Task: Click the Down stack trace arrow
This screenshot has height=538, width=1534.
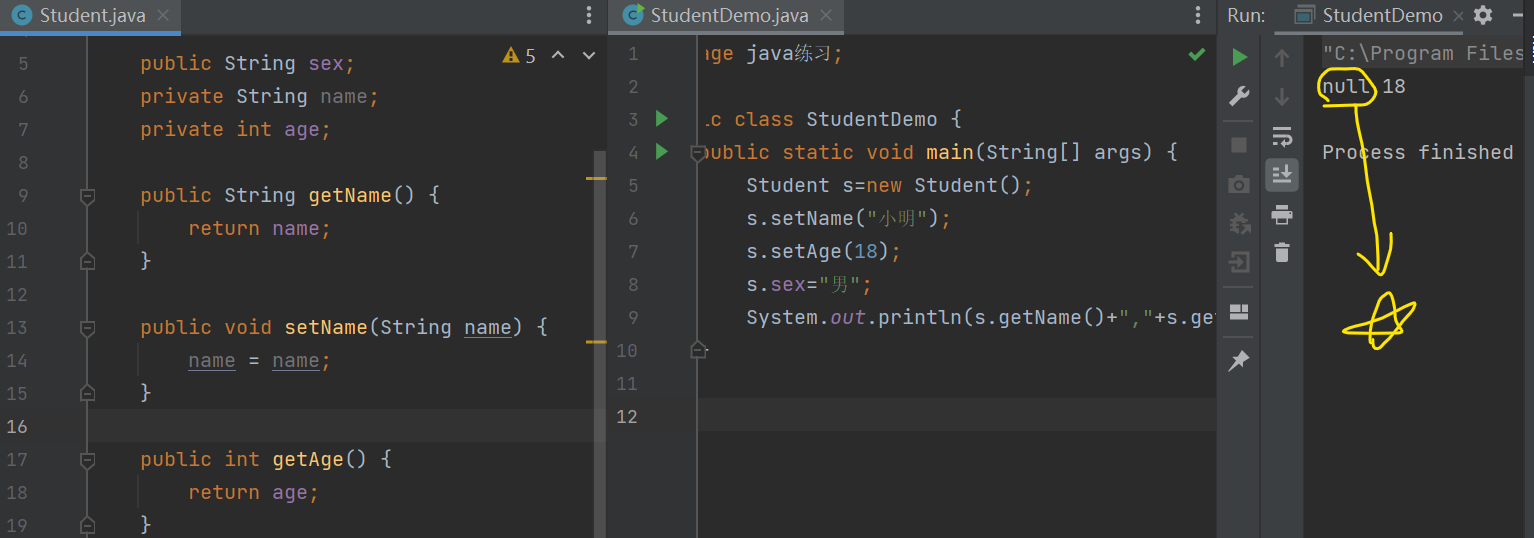Action: pos(1281,97)
